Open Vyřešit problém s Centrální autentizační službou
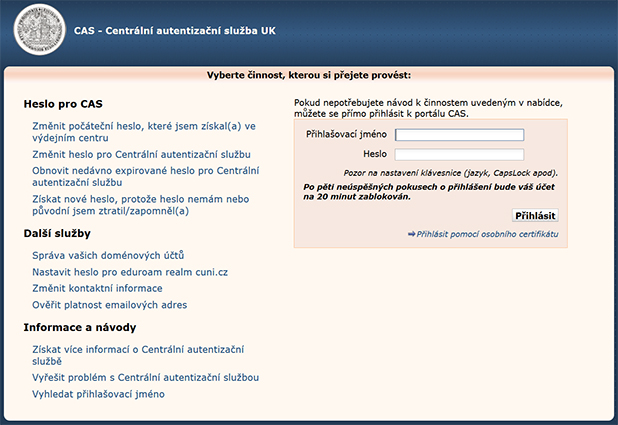Image resolution: width=618 pixels, height=425 pixels. coord(145,378)
